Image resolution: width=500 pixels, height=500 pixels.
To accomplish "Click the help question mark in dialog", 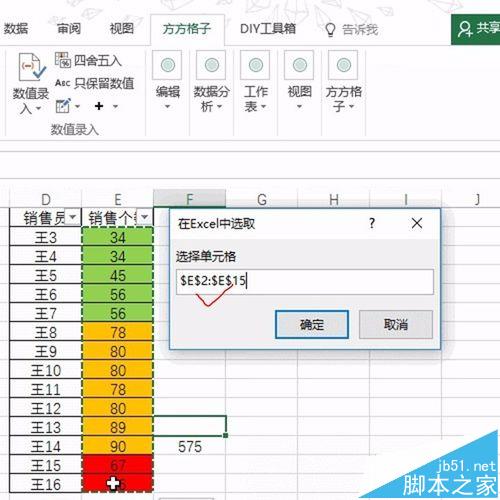I will coord(372,223).
